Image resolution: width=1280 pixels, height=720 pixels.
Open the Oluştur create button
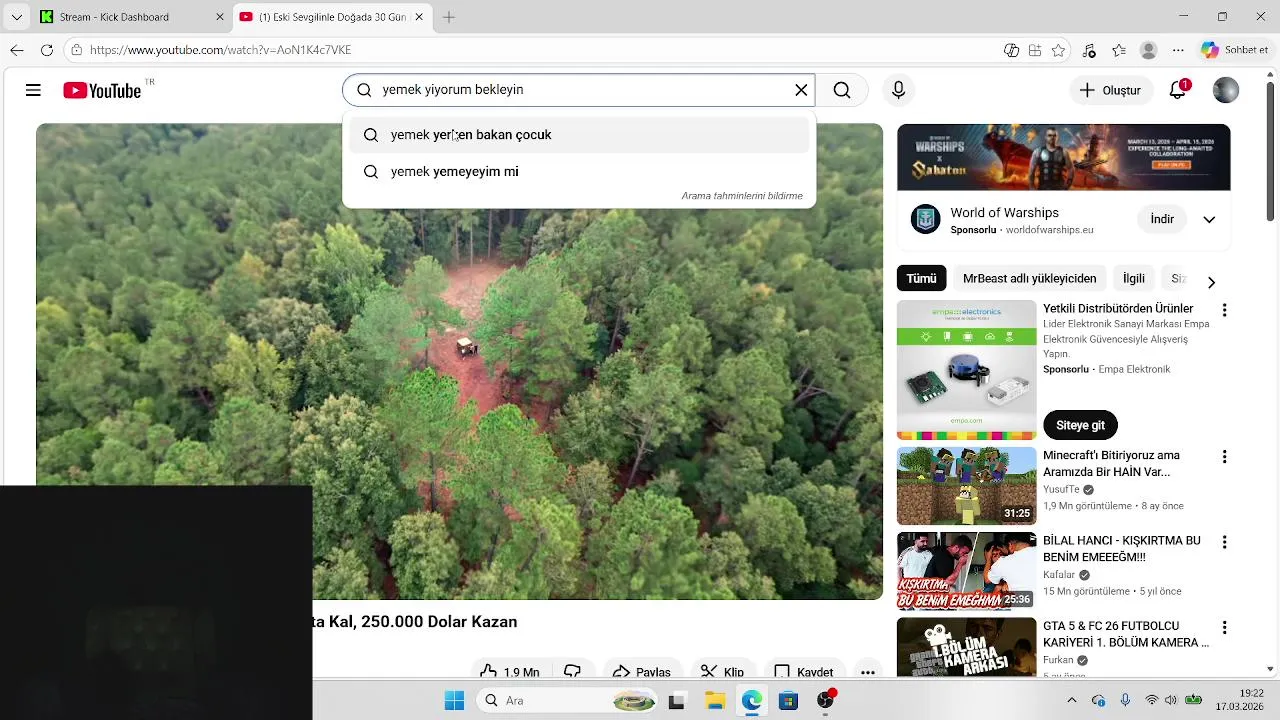coord(1111,90)
